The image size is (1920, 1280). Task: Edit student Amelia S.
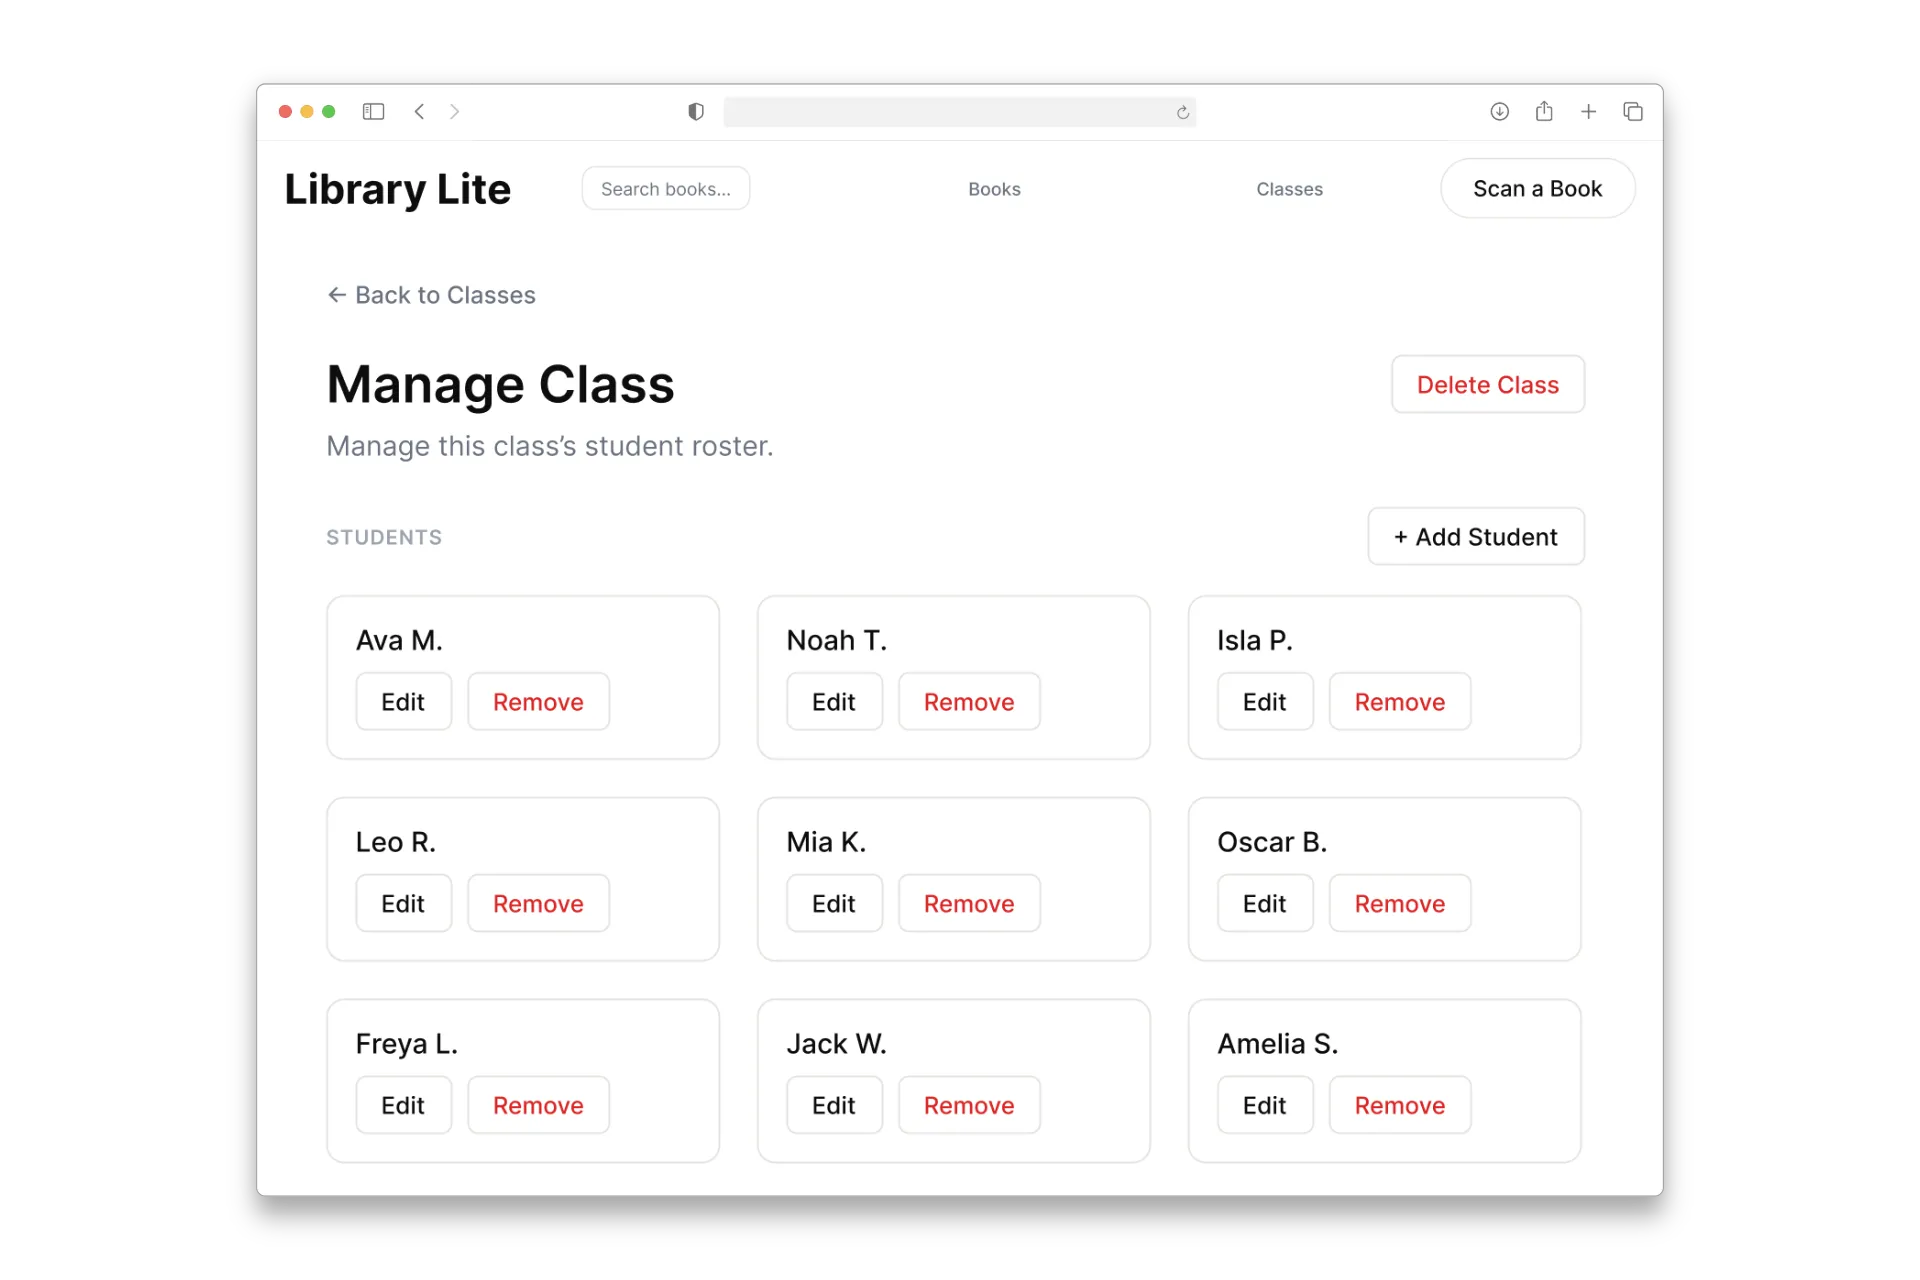pos(1265,1106)
